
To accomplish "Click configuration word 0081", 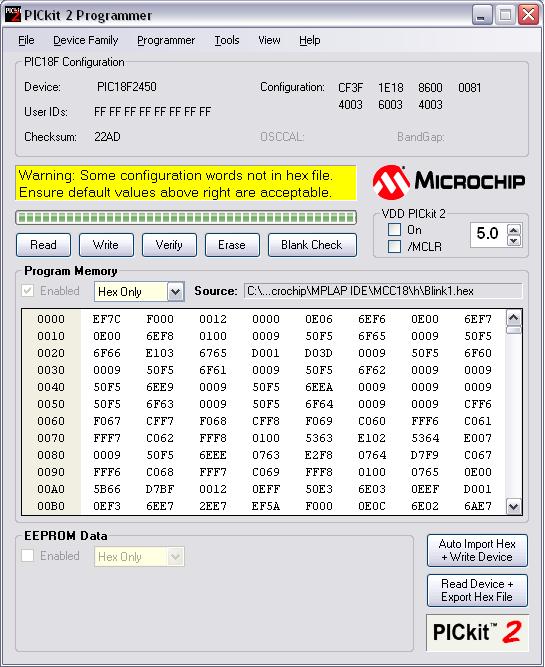I will click(x=470, y=88).
